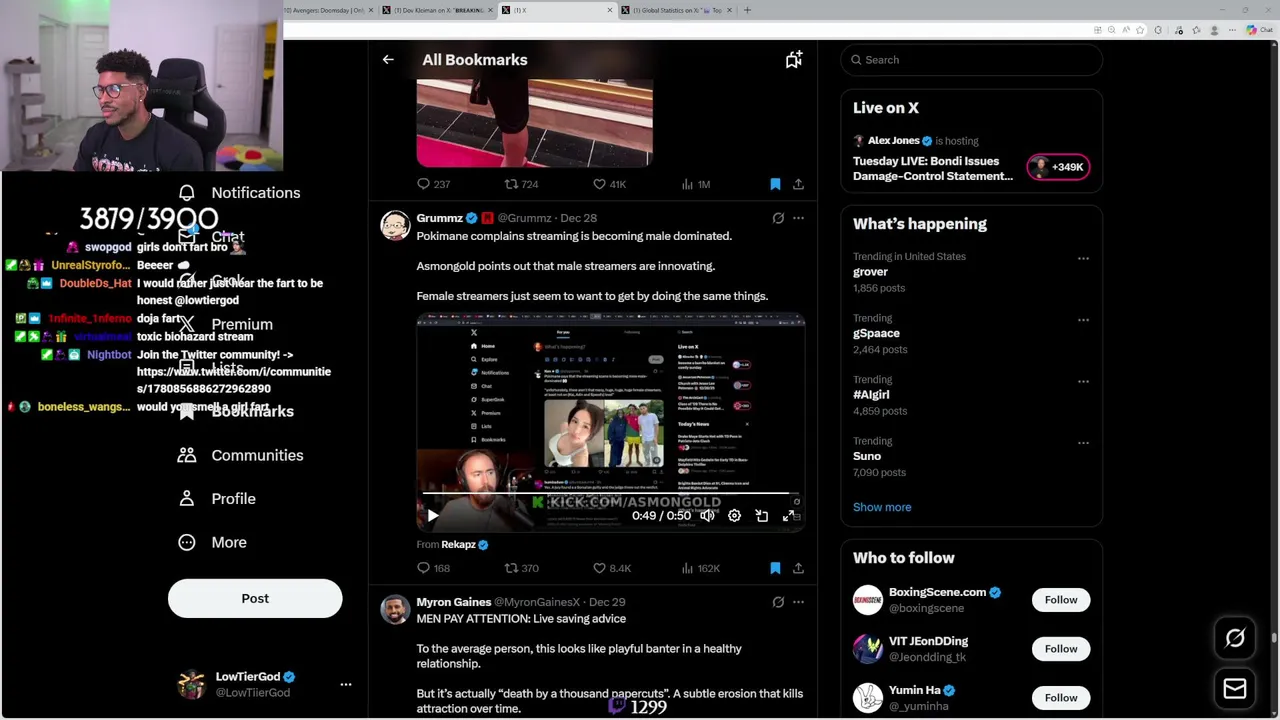1280x720 pixels.
Task: Open the Grok floating button
Action: click(1235, 638)
